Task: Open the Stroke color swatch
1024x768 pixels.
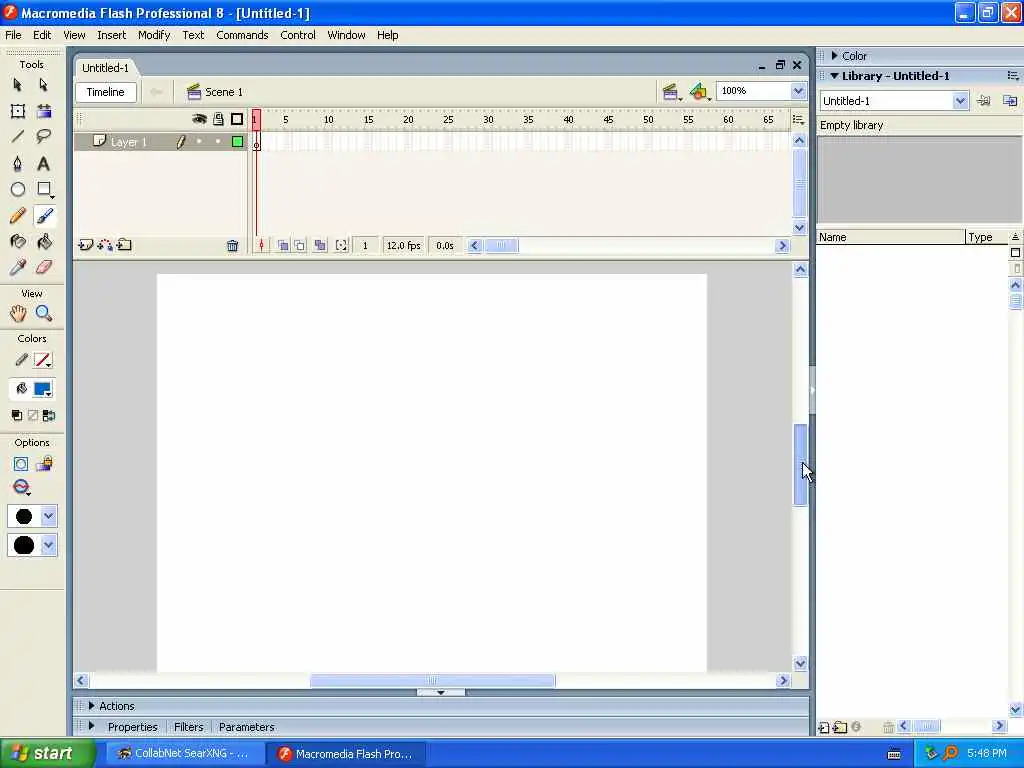Action: 42,360
